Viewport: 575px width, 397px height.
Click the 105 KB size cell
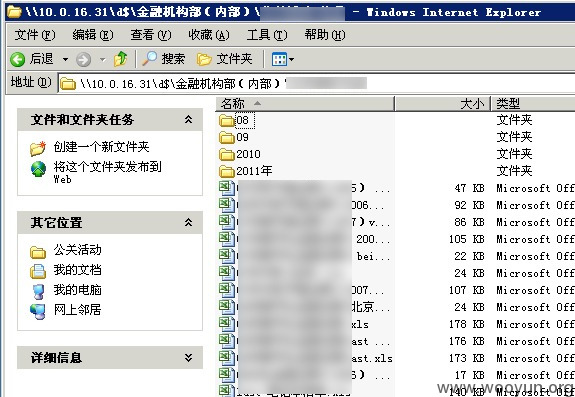pos(466,239)
